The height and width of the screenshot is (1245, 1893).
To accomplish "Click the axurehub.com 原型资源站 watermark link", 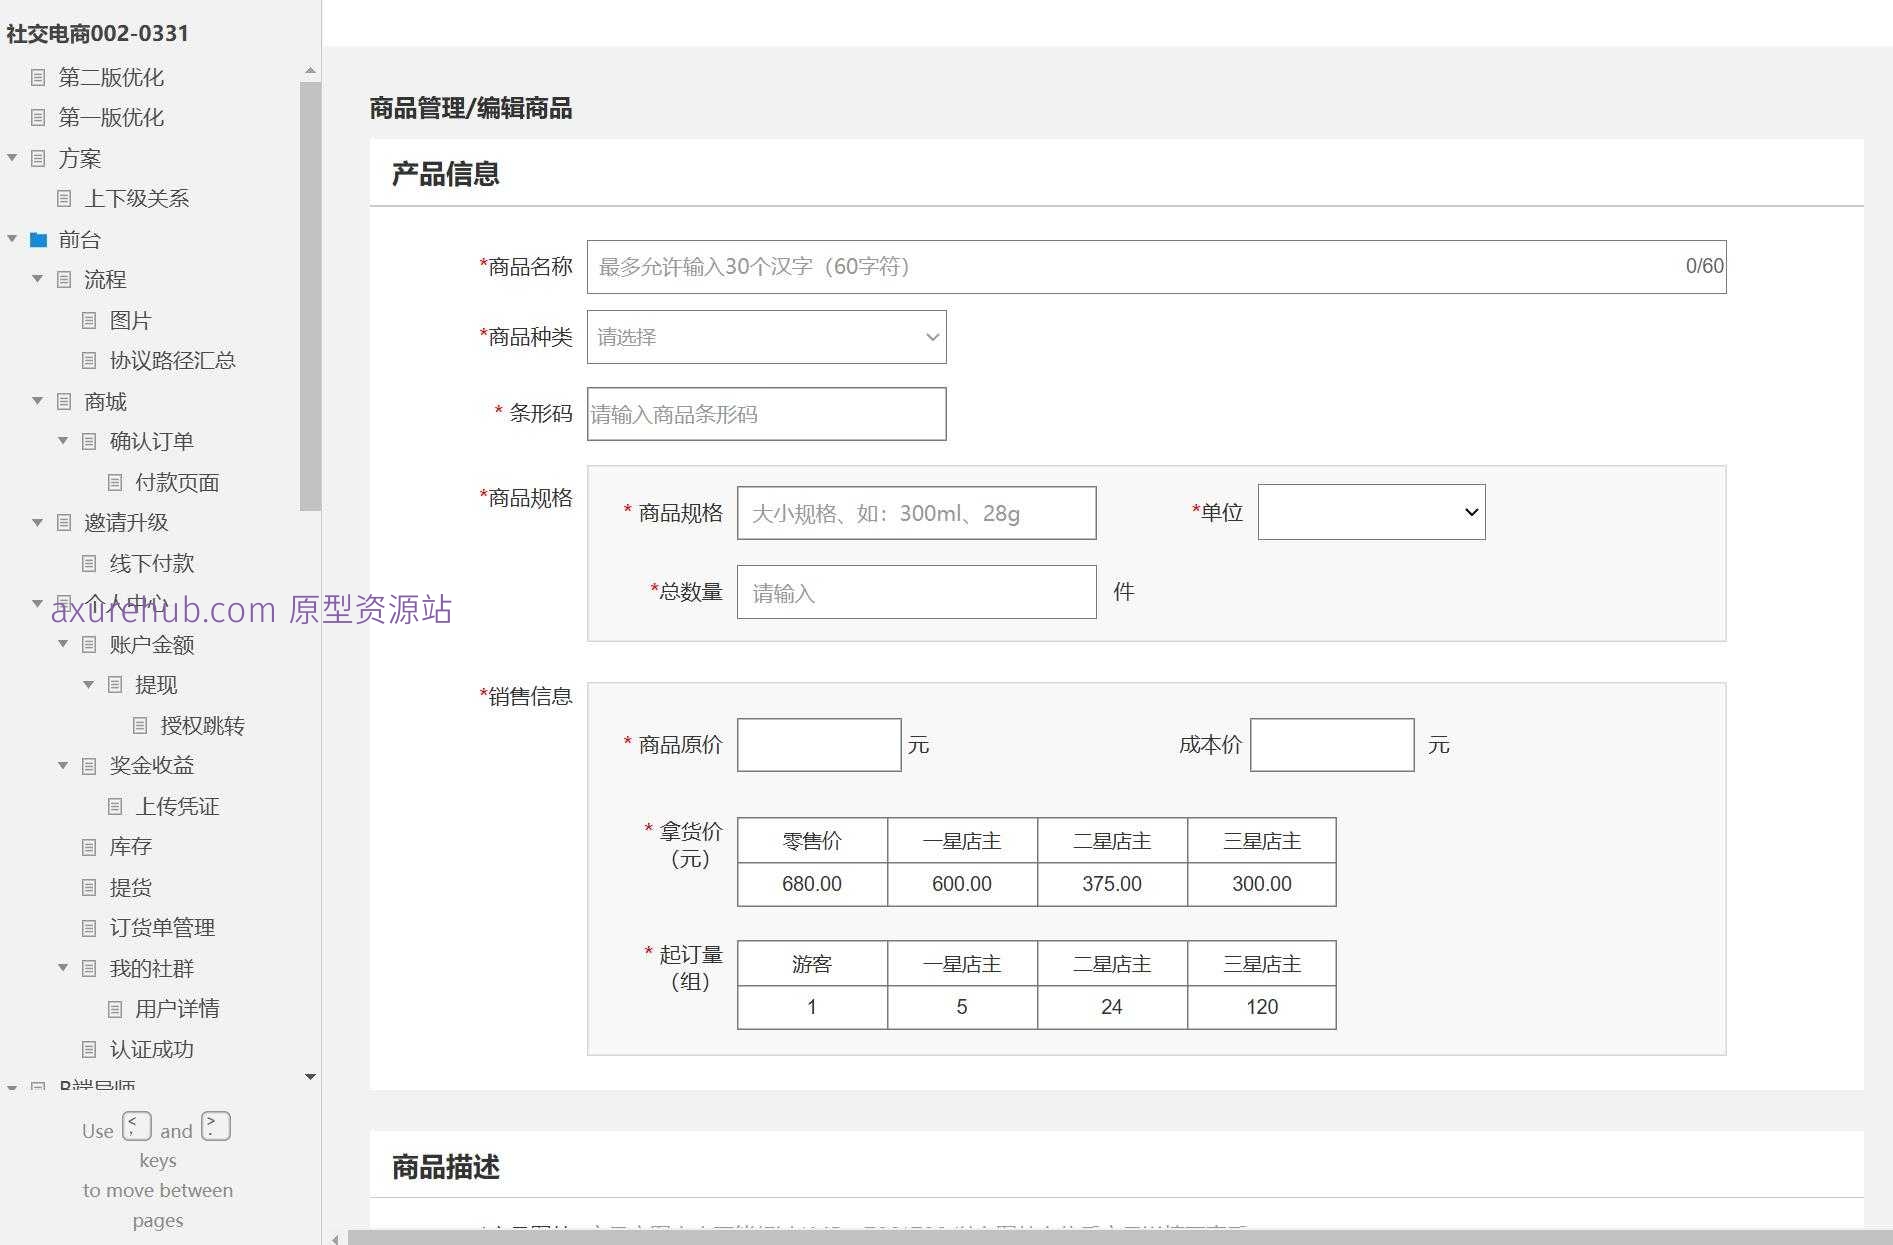I will coord(251,610).
